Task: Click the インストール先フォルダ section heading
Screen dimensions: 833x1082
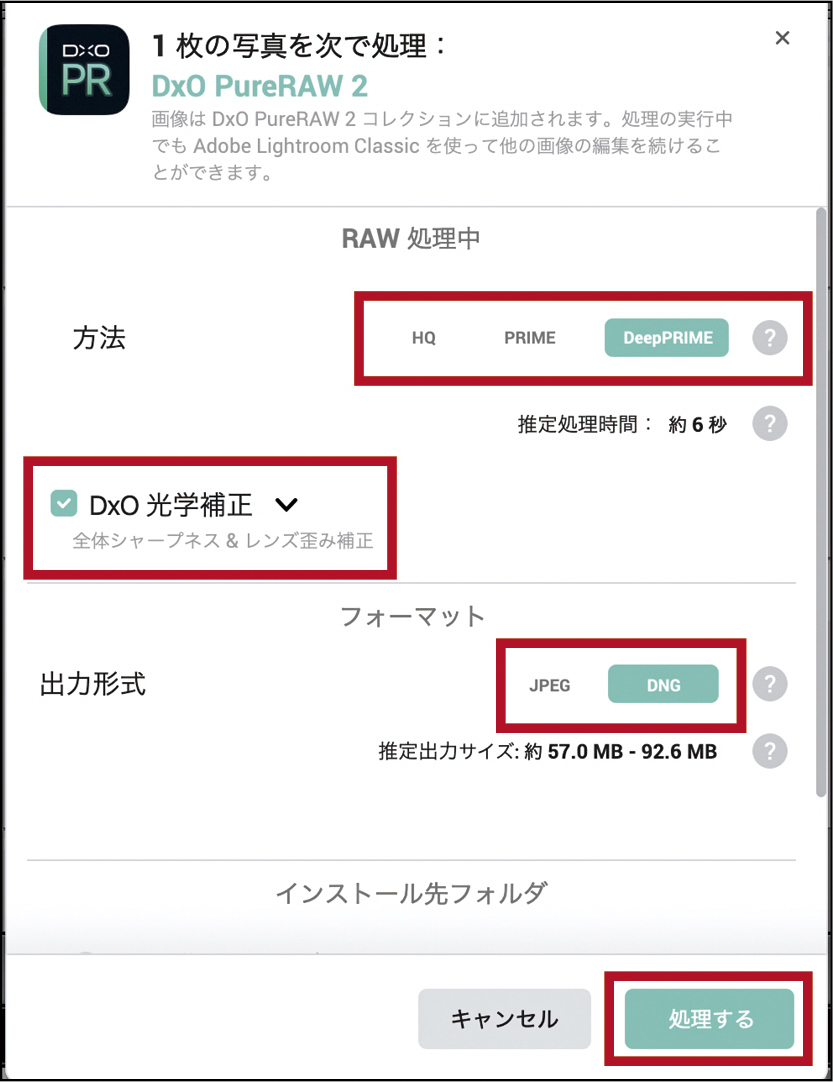Action: [x=411, y=893]
